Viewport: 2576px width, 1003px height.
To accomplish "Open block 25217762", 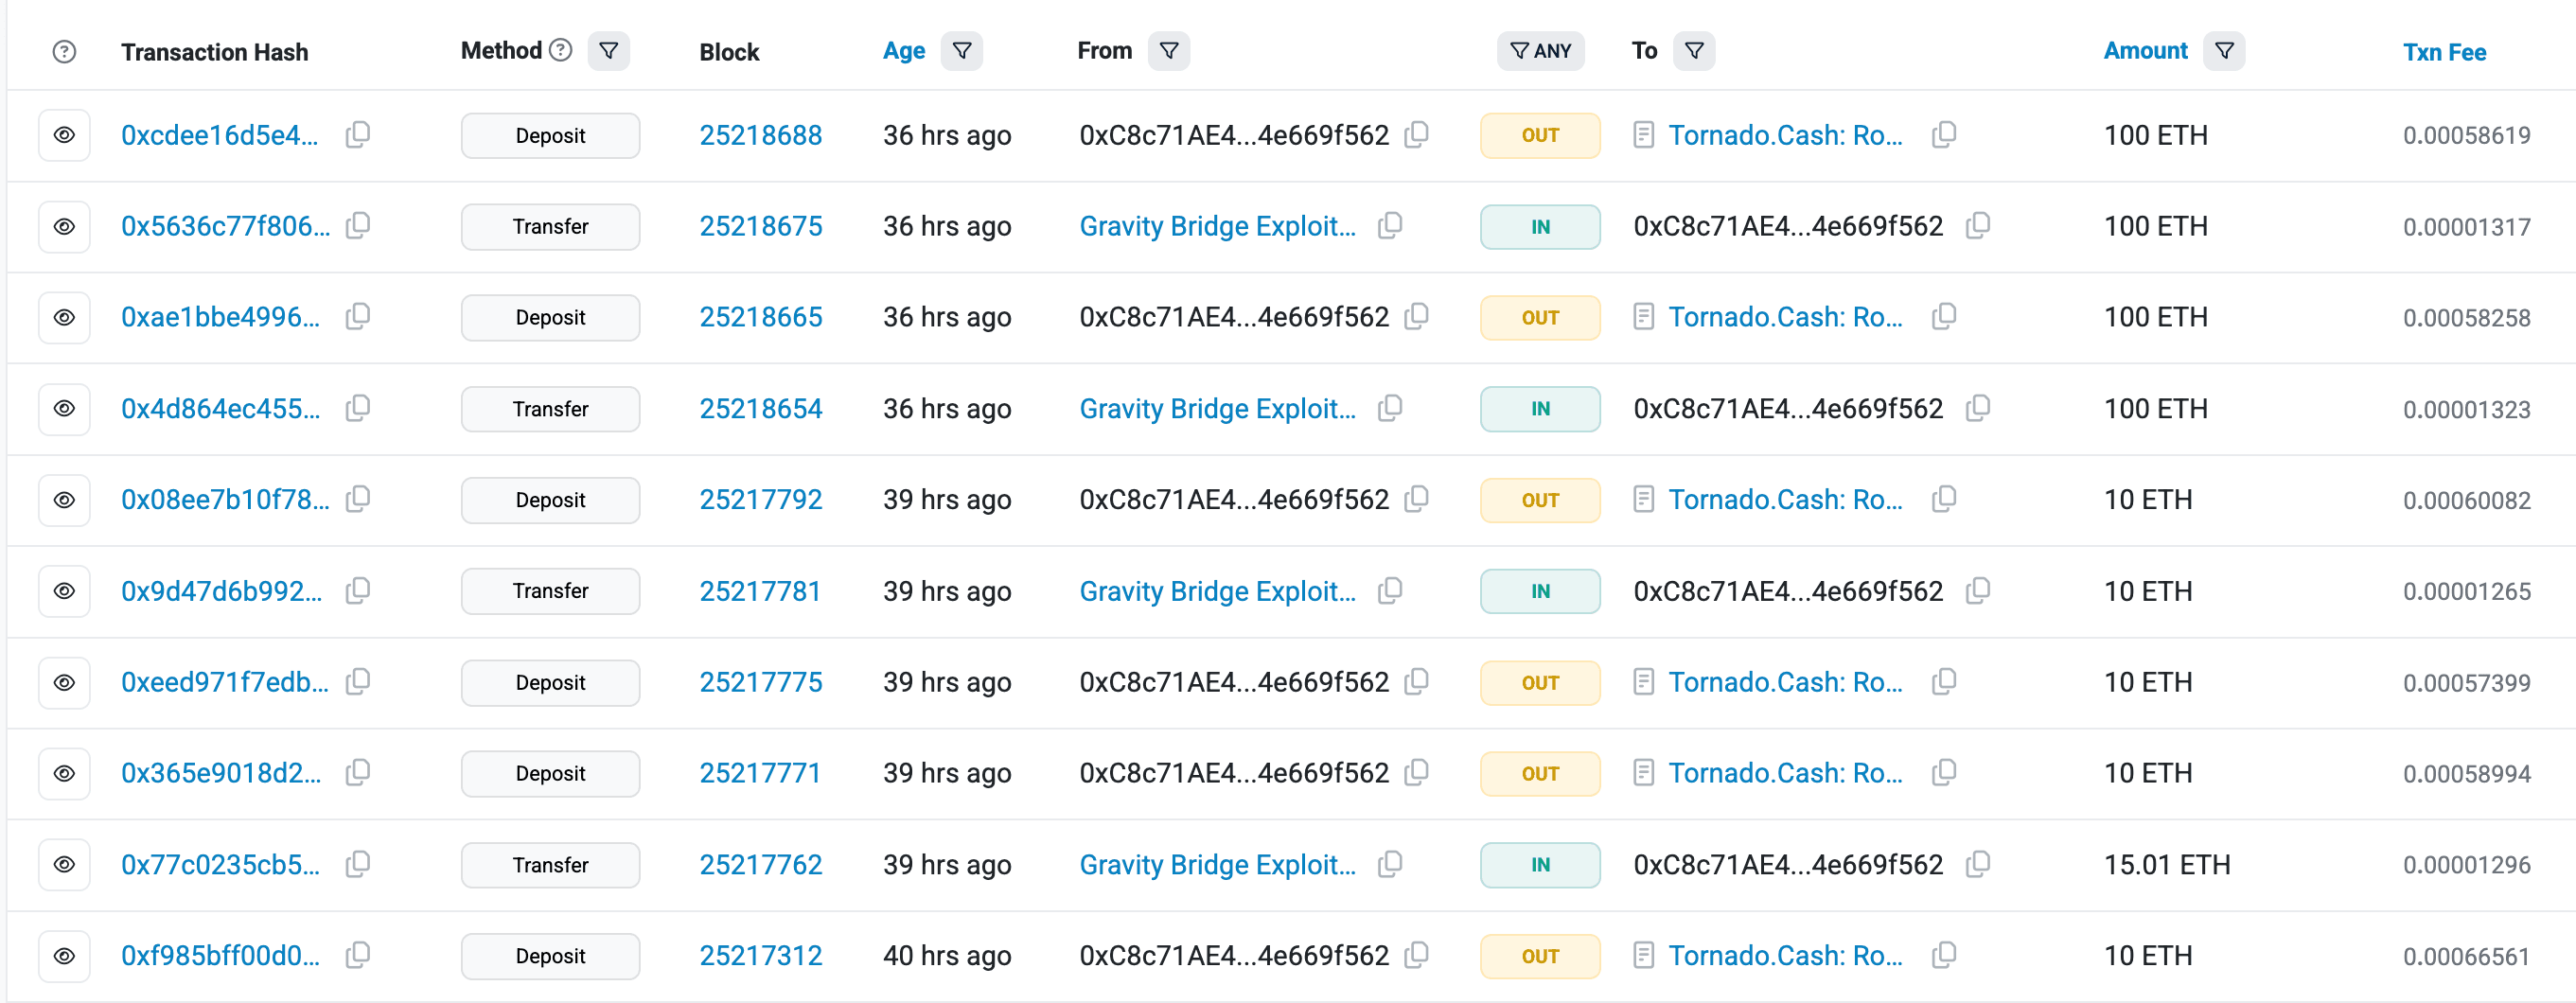I will pos(760,864).
